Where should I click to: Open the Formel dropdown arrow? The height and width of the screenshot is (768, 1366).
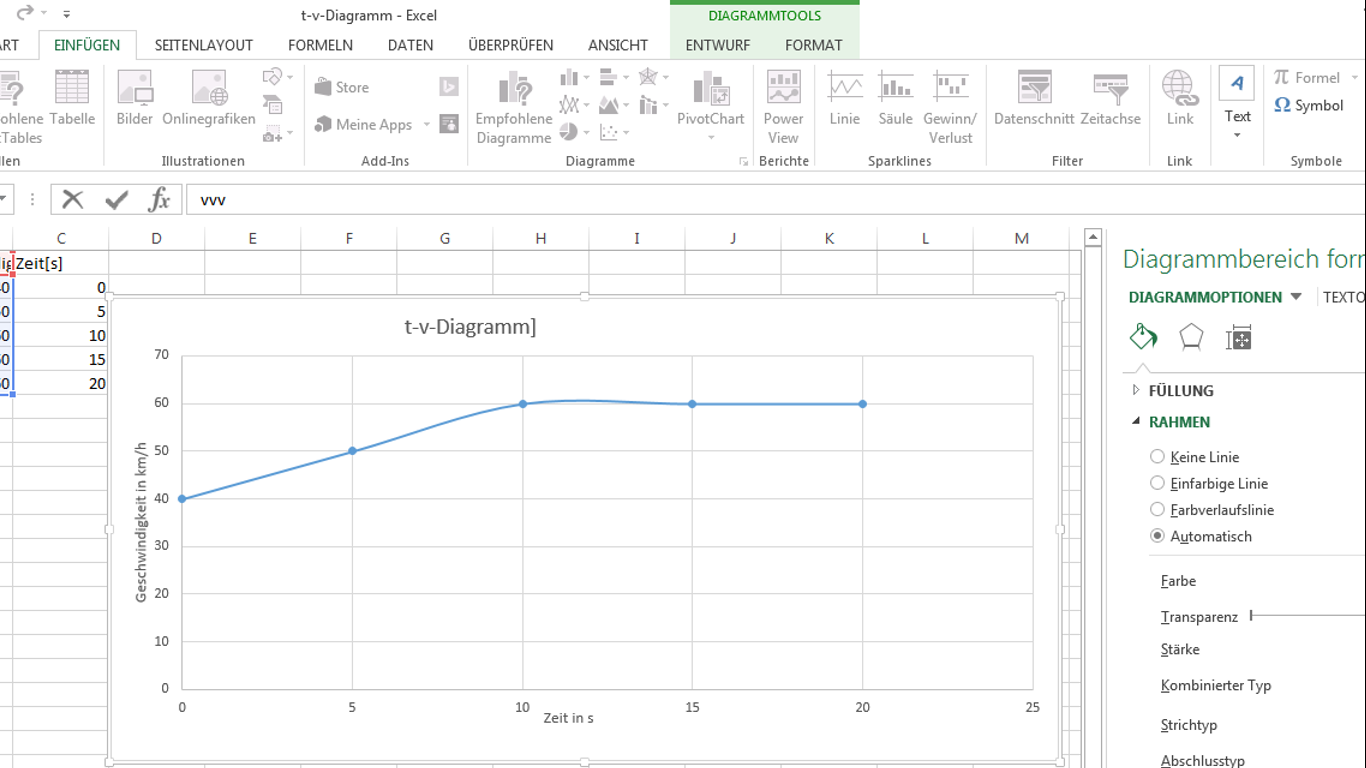click(x=1356, y=78)
